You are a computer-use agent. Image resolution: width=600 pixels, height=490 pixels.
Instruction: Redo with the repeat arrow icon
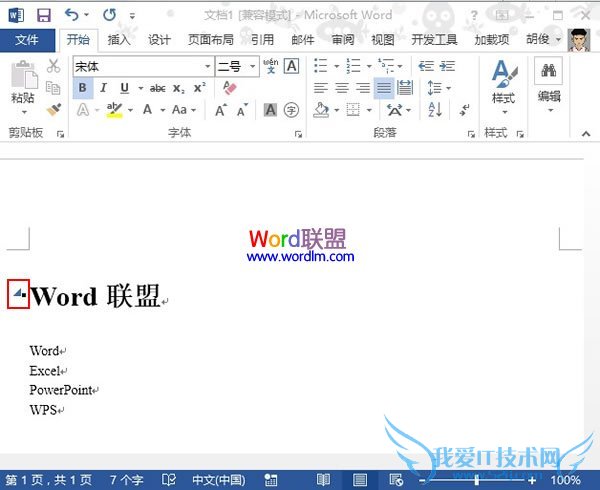point(109,15)
